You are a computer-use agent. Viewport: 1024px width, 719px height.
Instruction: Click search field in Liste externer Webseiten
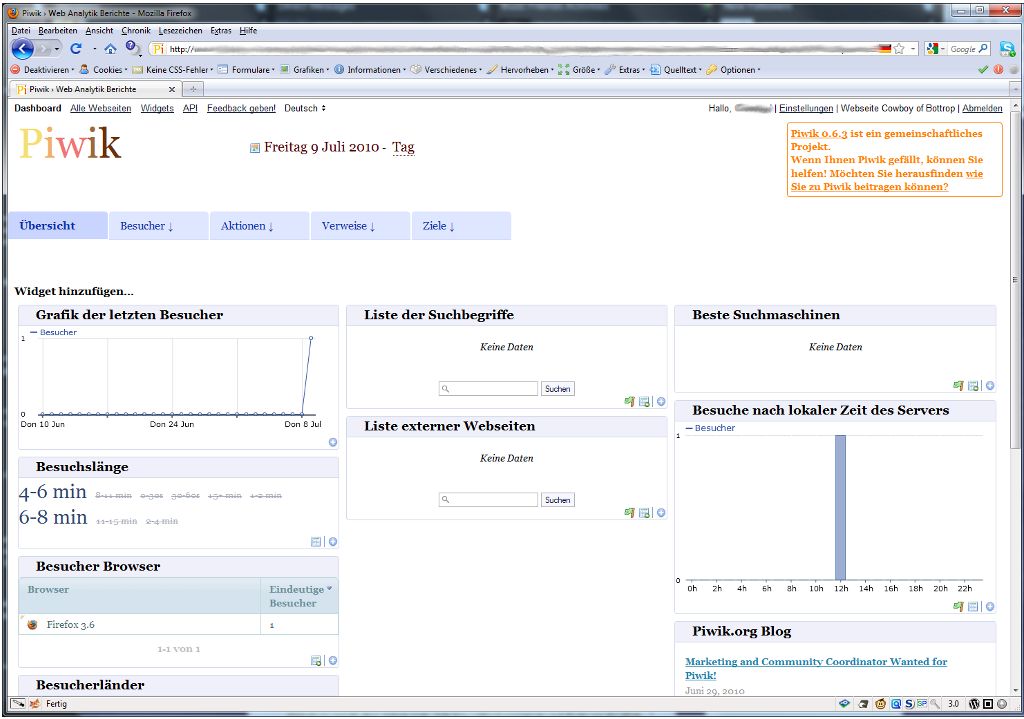[488, 500]
